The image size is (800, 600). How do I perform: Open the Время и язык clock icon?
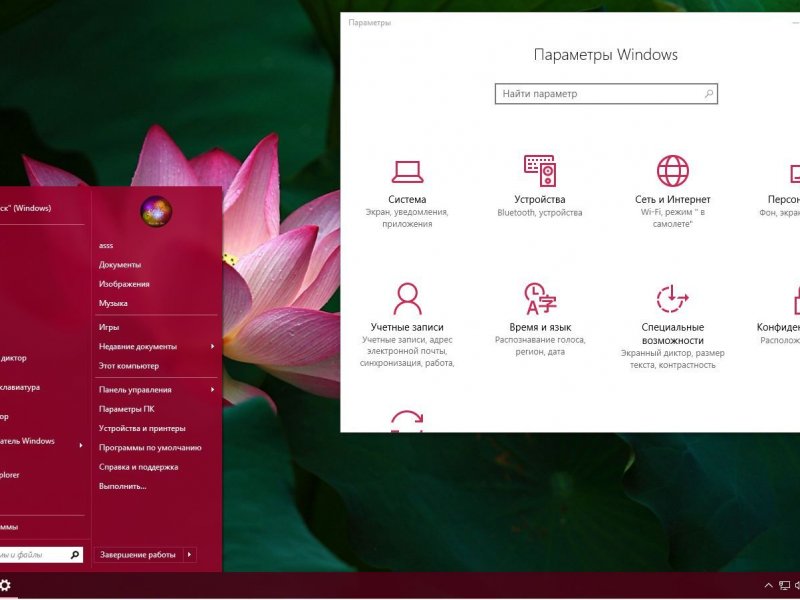coord(540,298)
